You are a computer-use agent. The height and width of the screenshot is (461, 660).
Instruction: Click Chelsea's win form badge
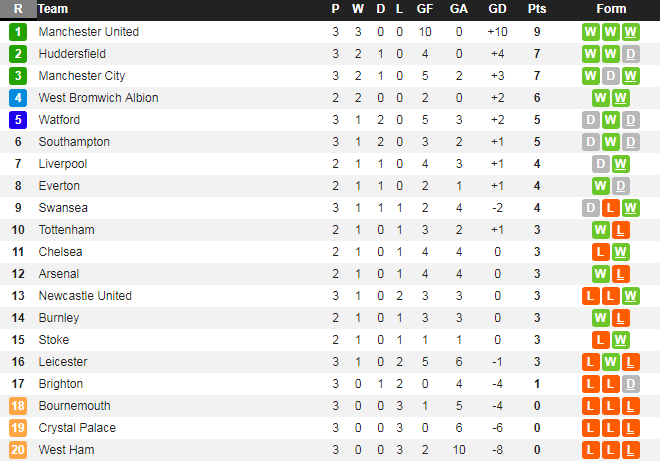coord(620,252)
